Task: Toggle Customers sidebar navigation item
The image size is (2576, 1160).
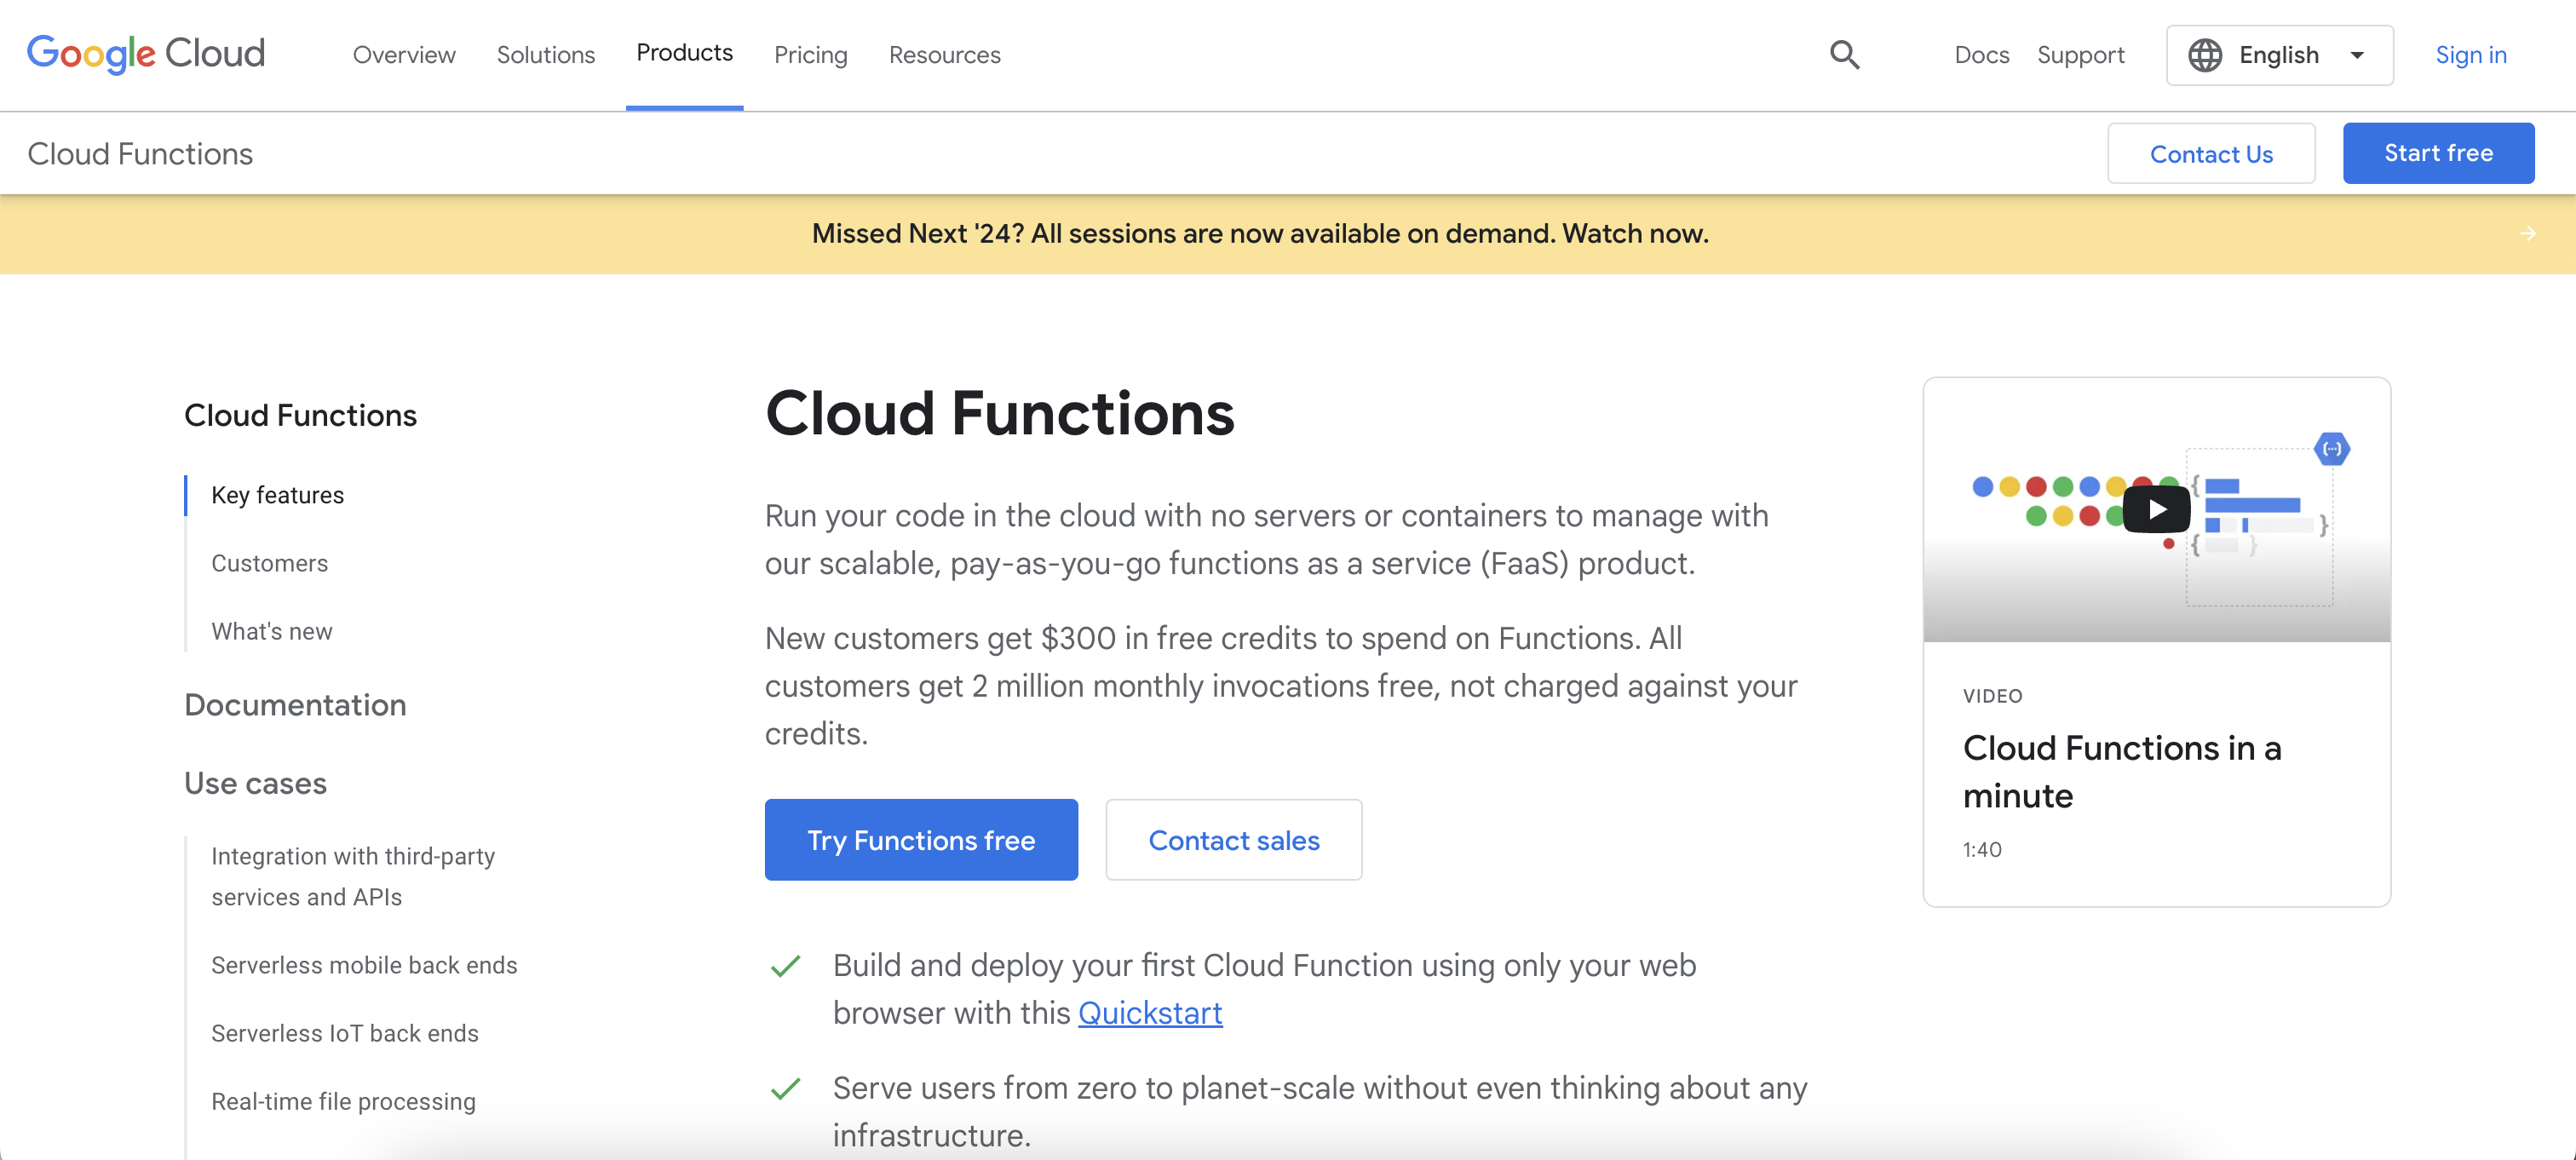Action: (x=269, y=560)
